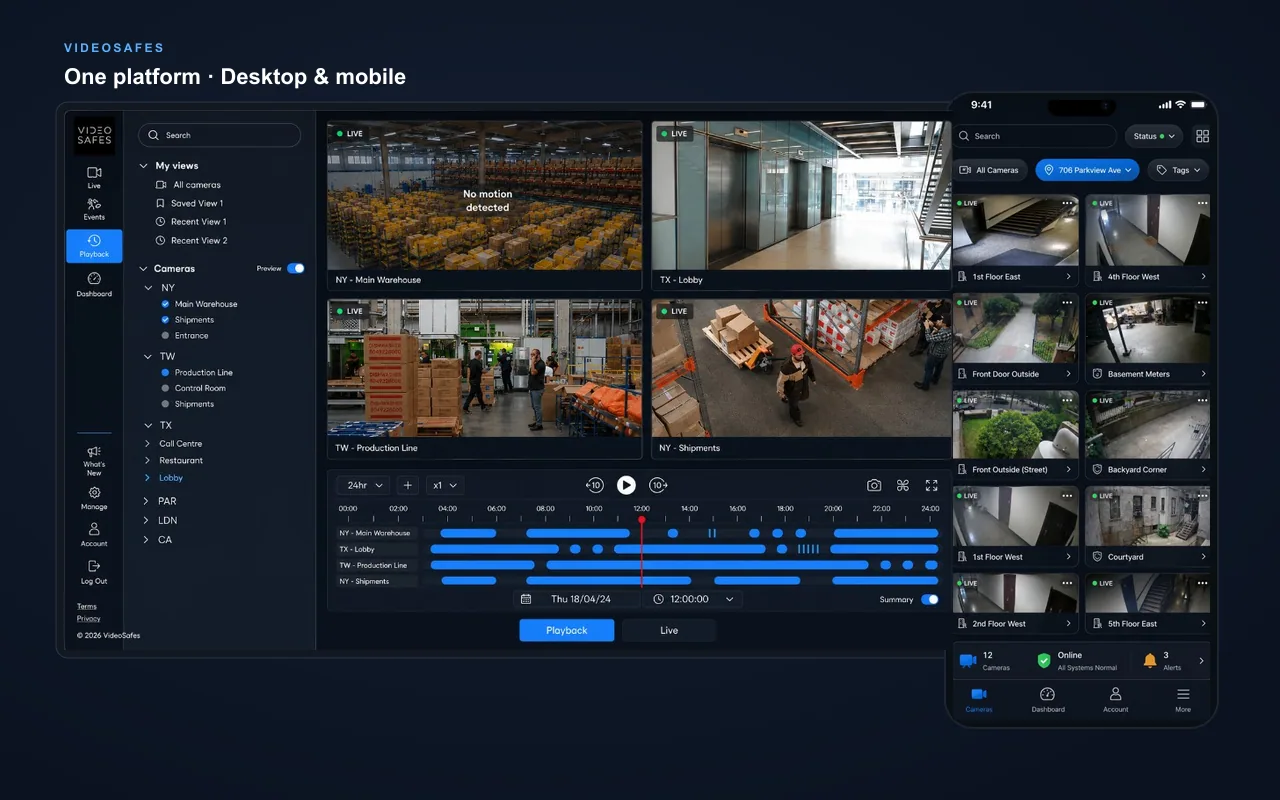
Task: Add a timeline with the plus button
Action: [407, 485]
